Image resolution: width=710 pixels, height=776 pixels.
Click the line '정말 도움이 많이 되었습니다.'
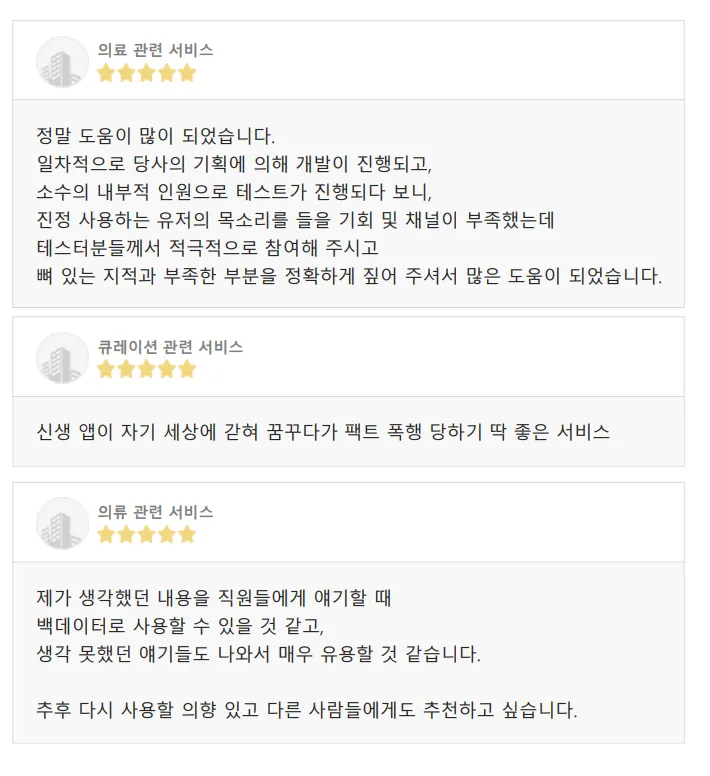tap(155, 135)
